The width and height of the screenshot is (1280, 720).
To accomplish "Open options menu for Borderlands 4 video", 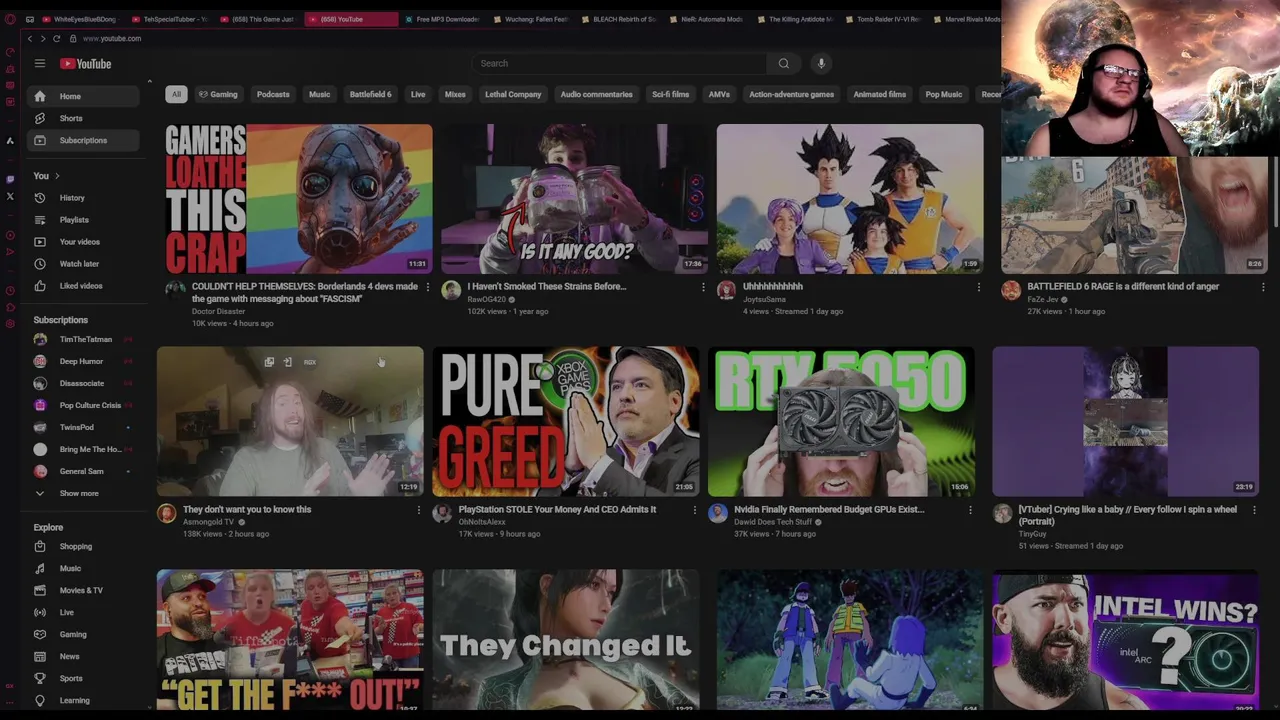I will 428,287.
